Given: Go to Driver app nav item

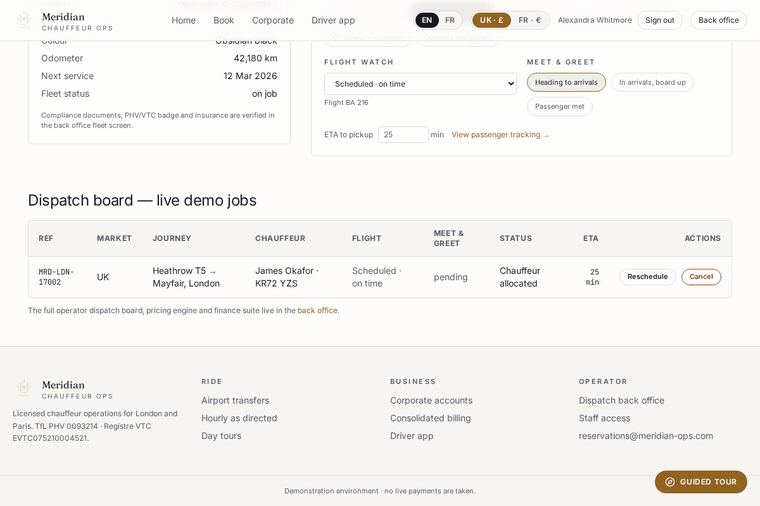Looking at the screenshot, I should tap(333, 20).
